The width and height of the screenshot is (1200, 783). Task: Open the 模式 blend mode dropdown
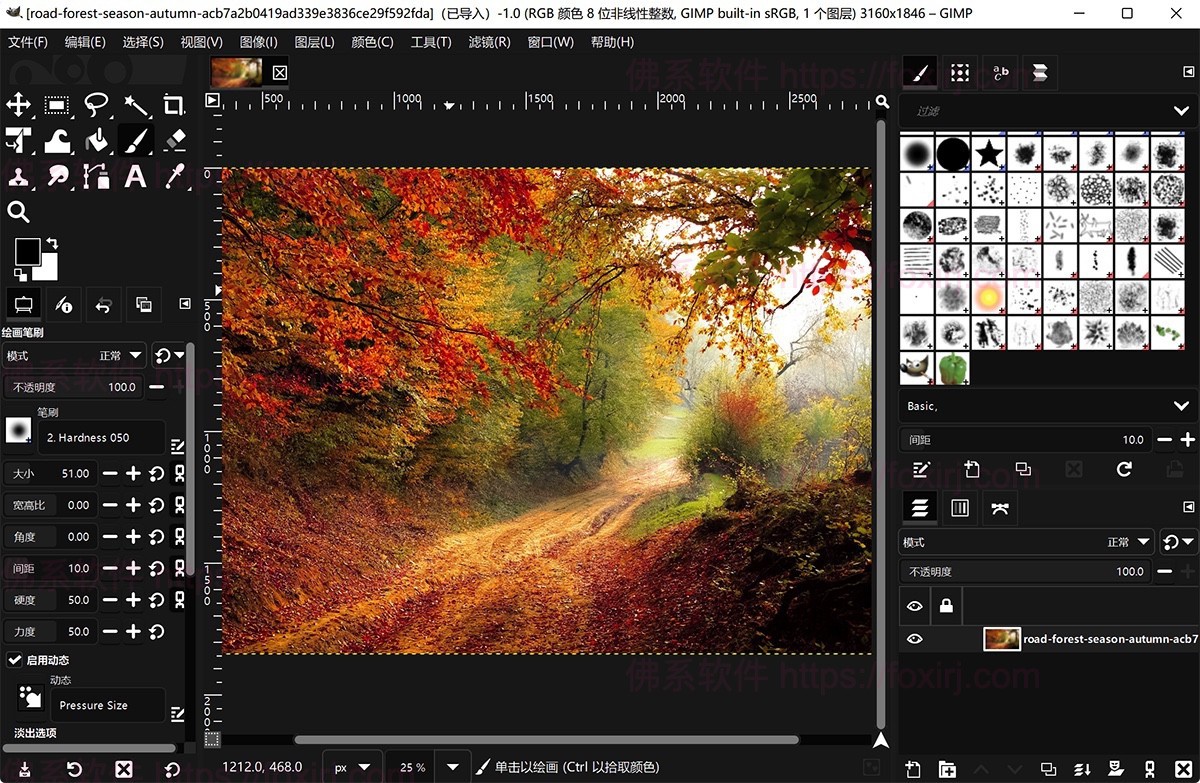tap(1025, 542)
